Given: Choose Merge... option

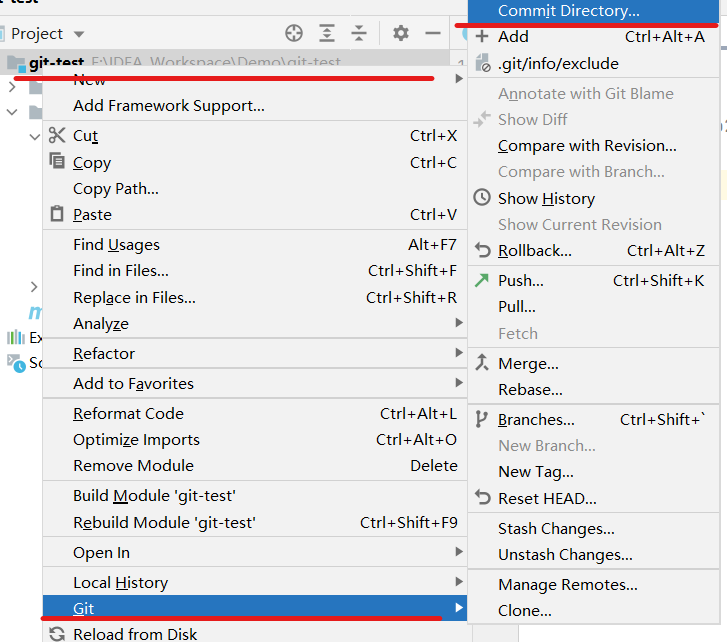Looking at the screenshot, I should [x=593, y=363].
